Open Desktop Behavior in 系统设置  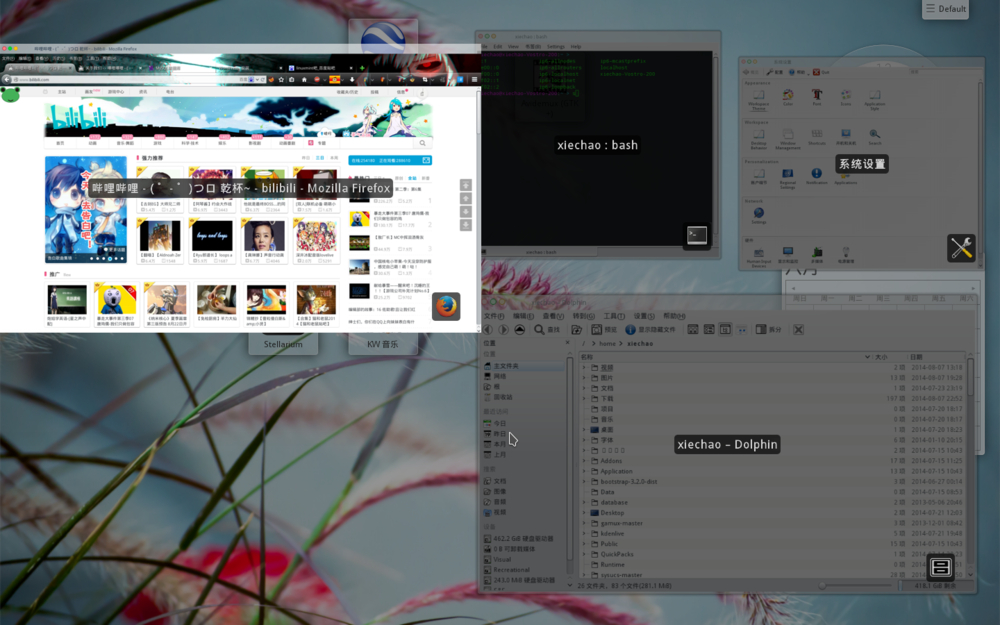coord(758,139)
